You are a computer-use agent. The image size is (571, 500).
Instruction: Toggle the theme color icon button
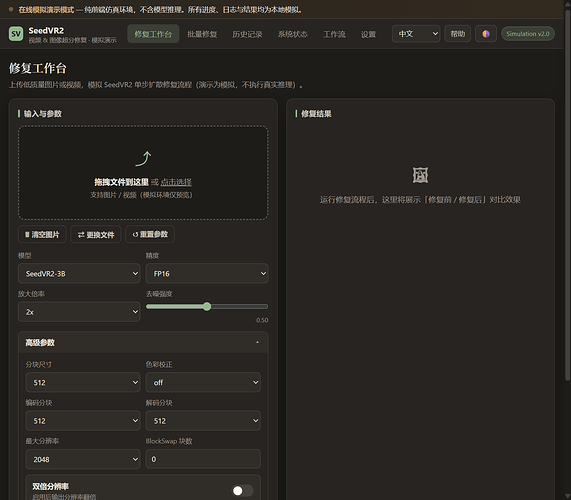point(486,34)
